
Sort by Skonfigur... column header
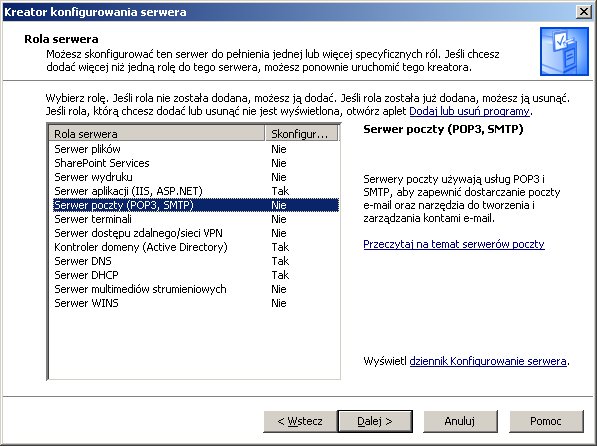tap(301, 134)
